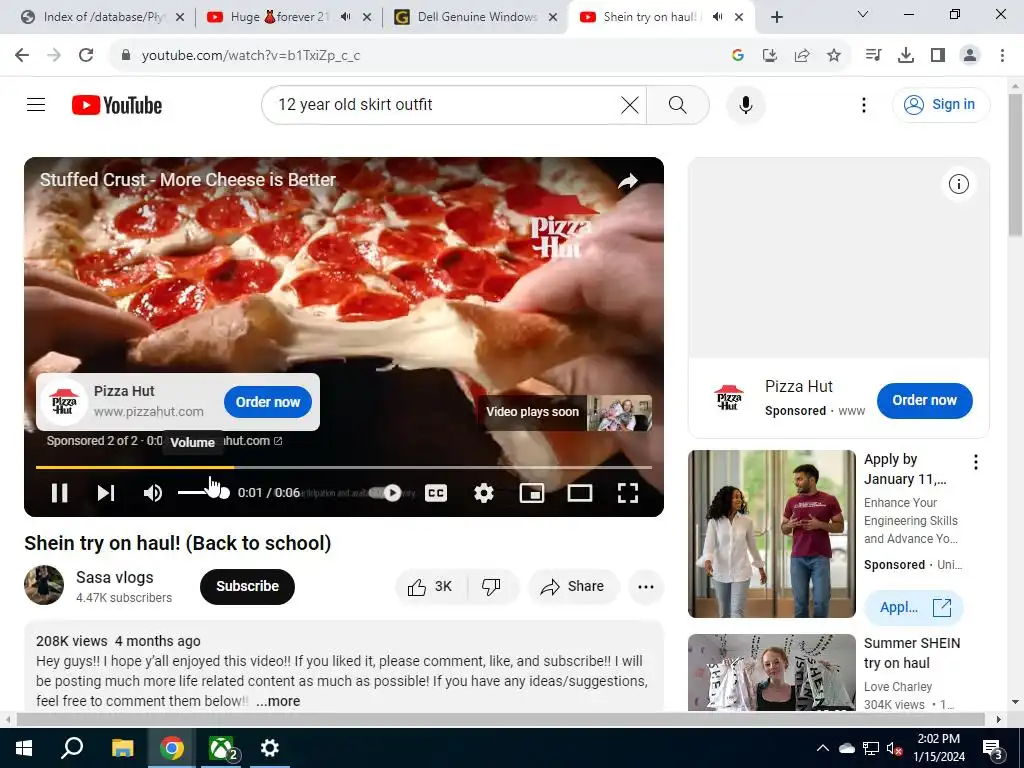Switch to Huge forever 21 tab
The height and width of the screenshot is (768, 1024).
(281, 17)
